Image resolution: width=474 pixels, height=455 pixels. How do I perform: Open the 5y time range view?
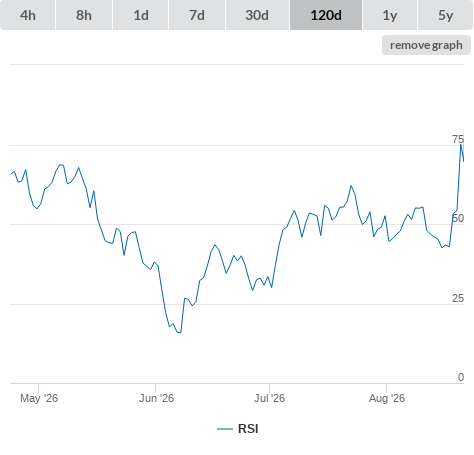pos(445,15)
